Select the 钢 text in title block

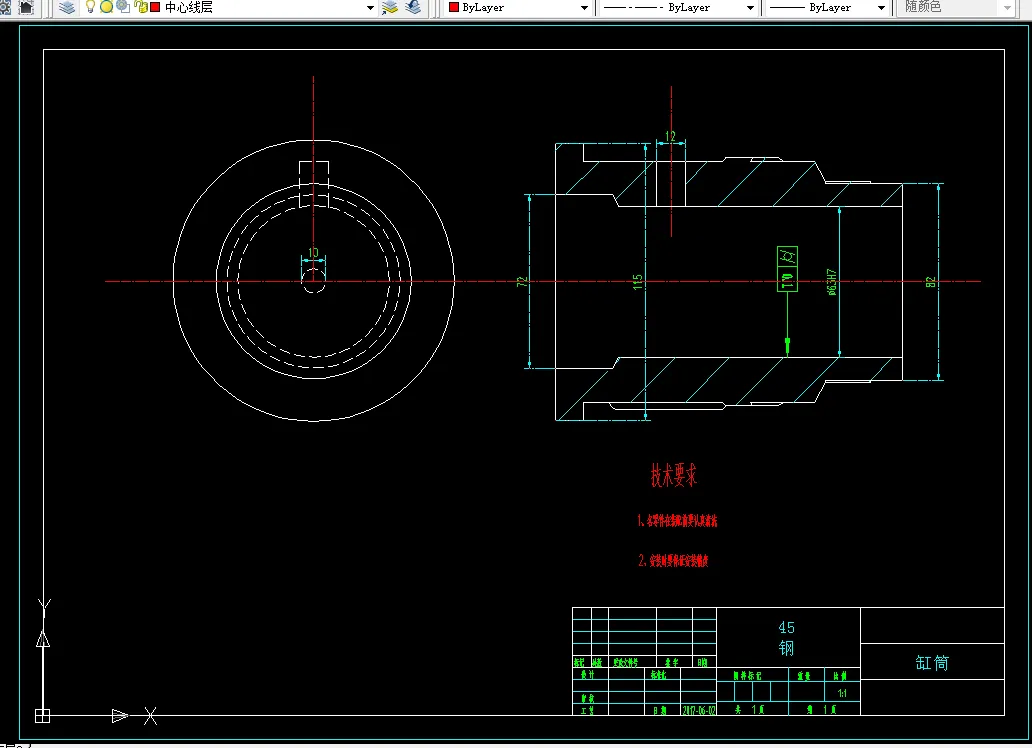click(787, 648)
